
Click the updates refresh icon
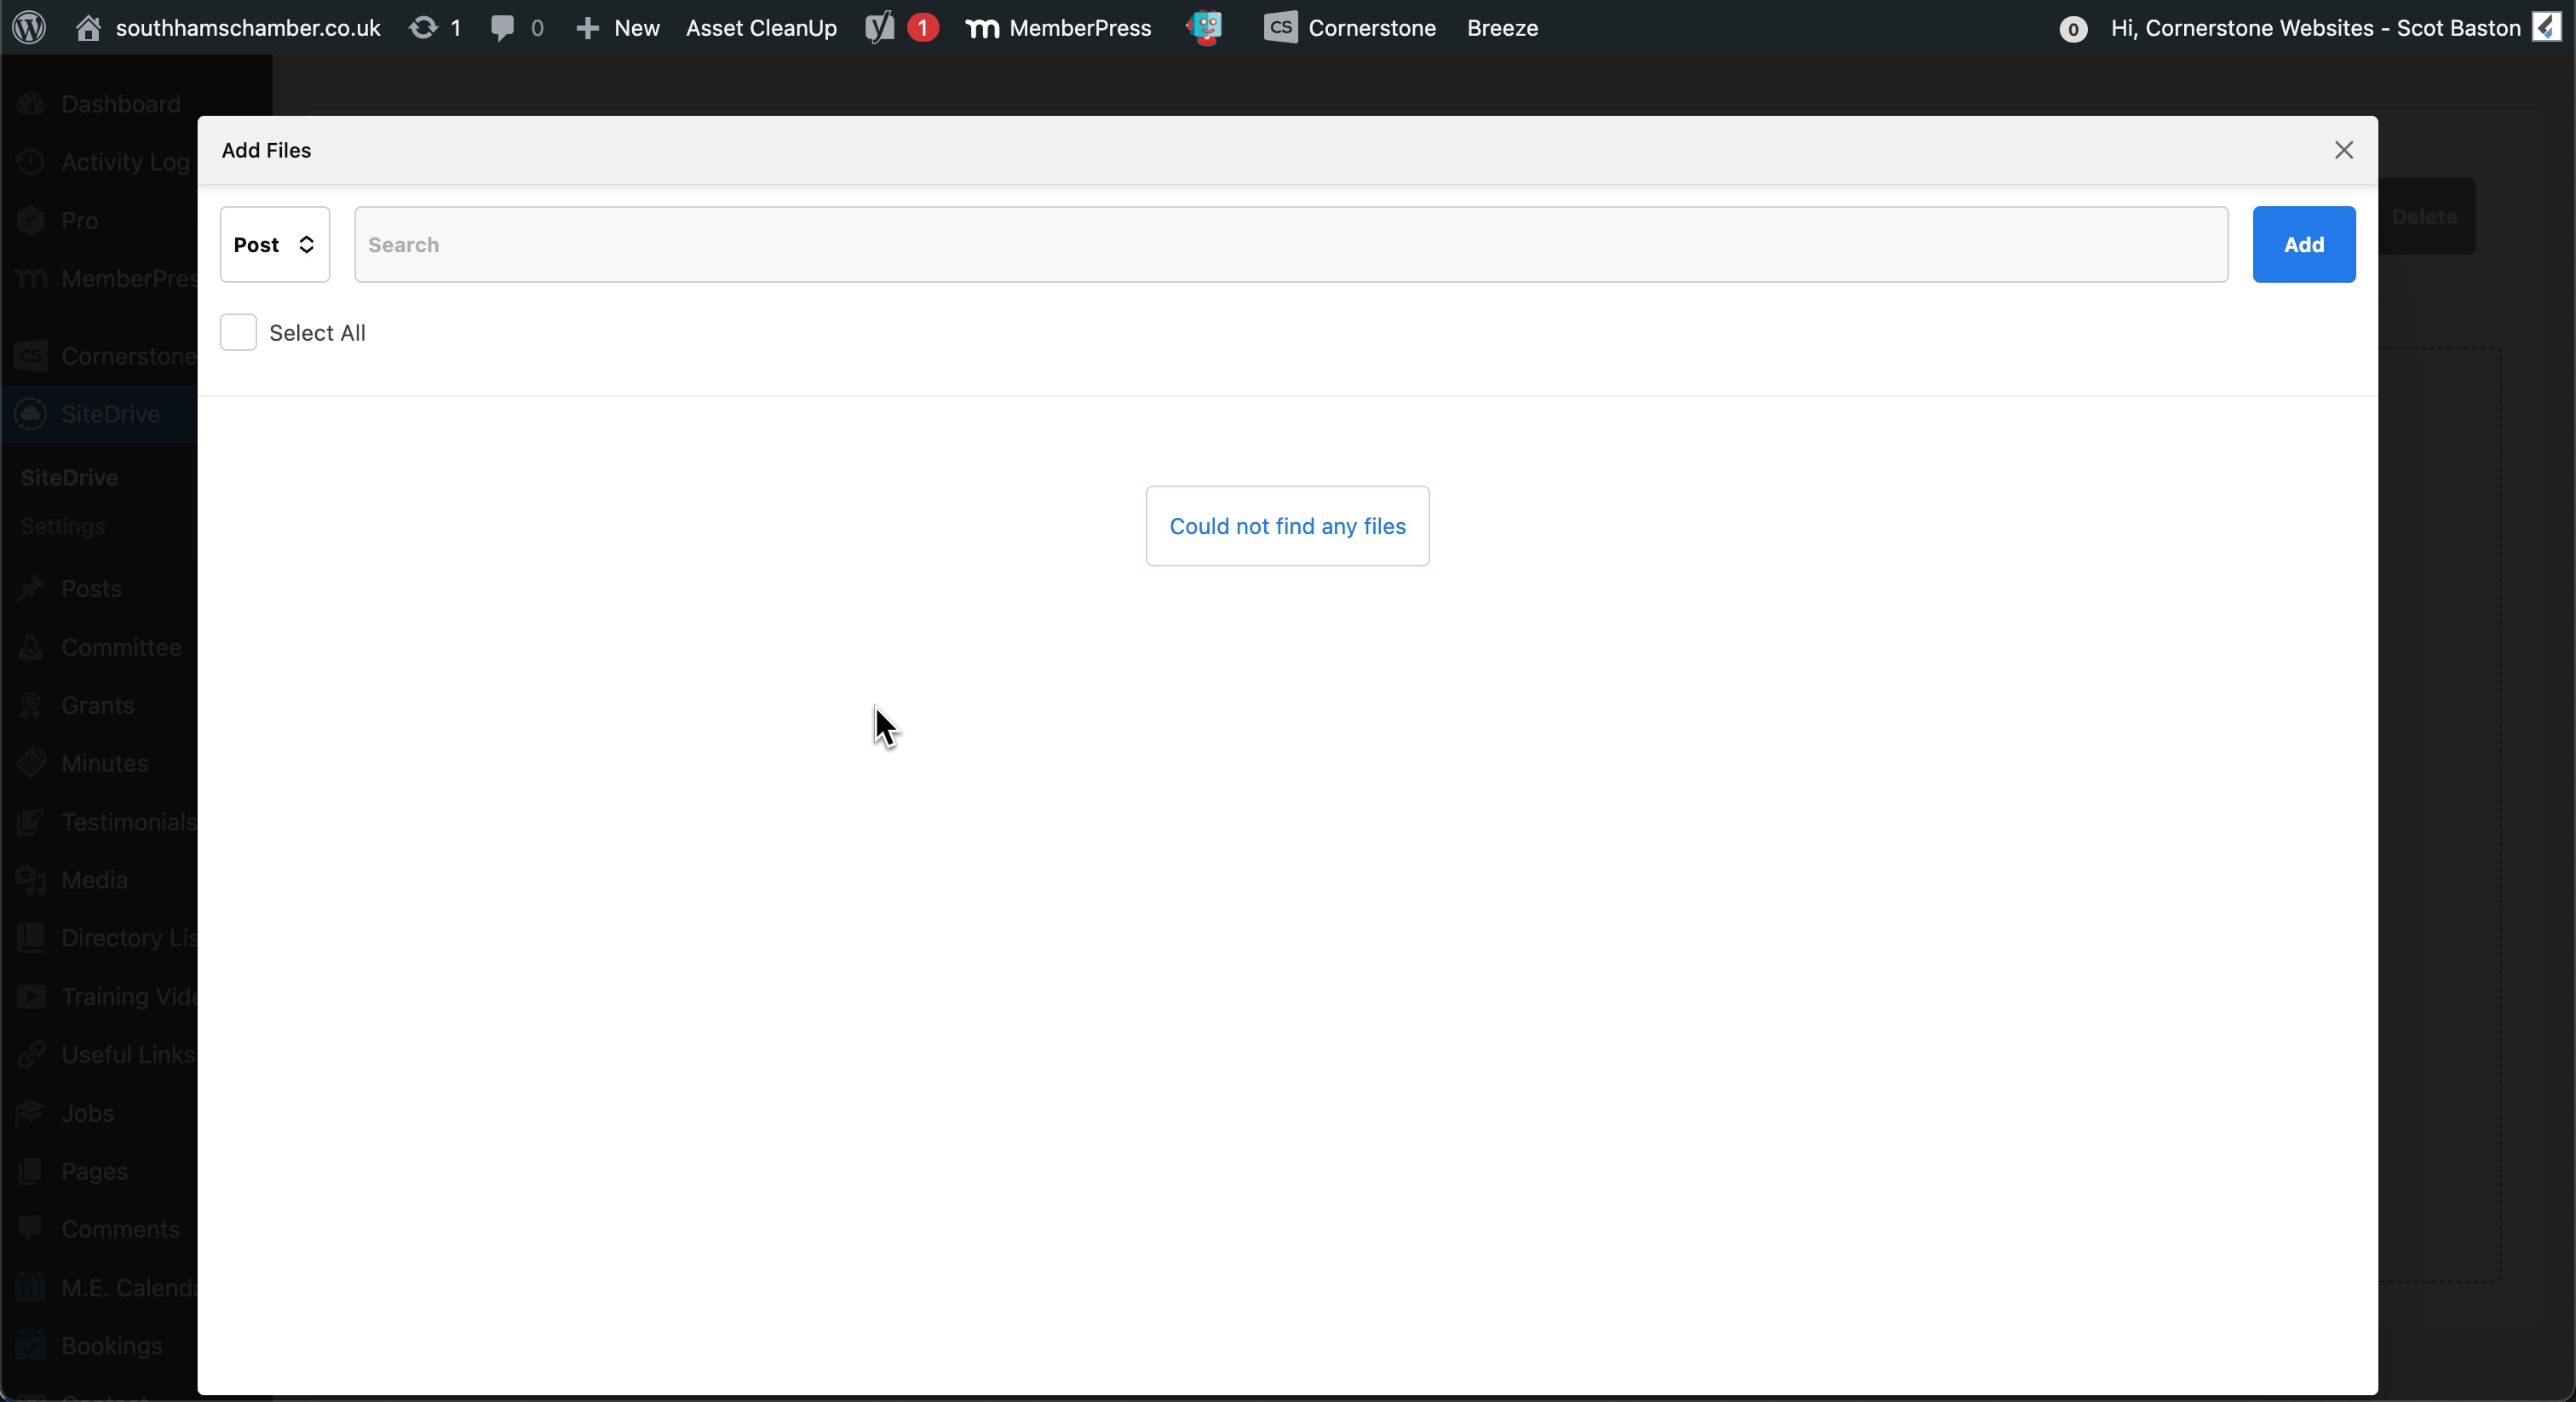(x=424, y=27)
